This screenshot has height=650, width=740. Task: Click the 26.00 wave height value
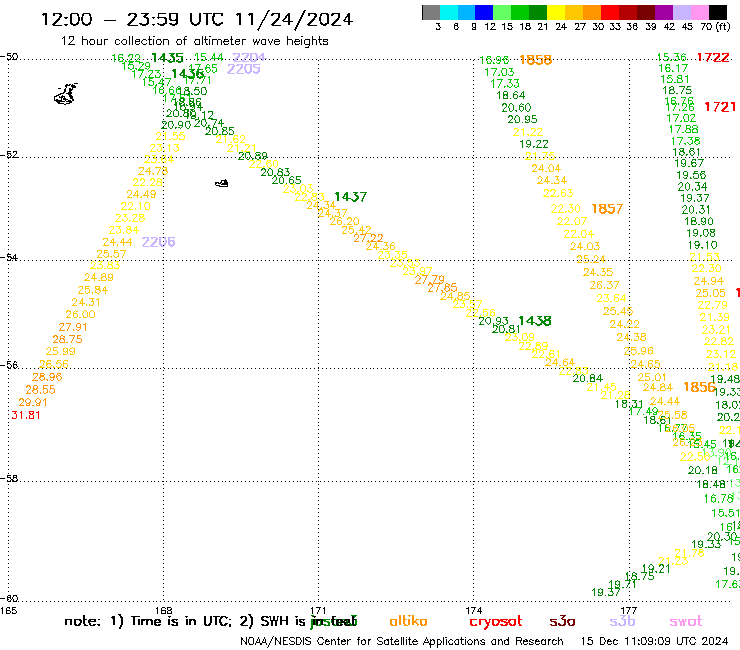coord(80,314)
